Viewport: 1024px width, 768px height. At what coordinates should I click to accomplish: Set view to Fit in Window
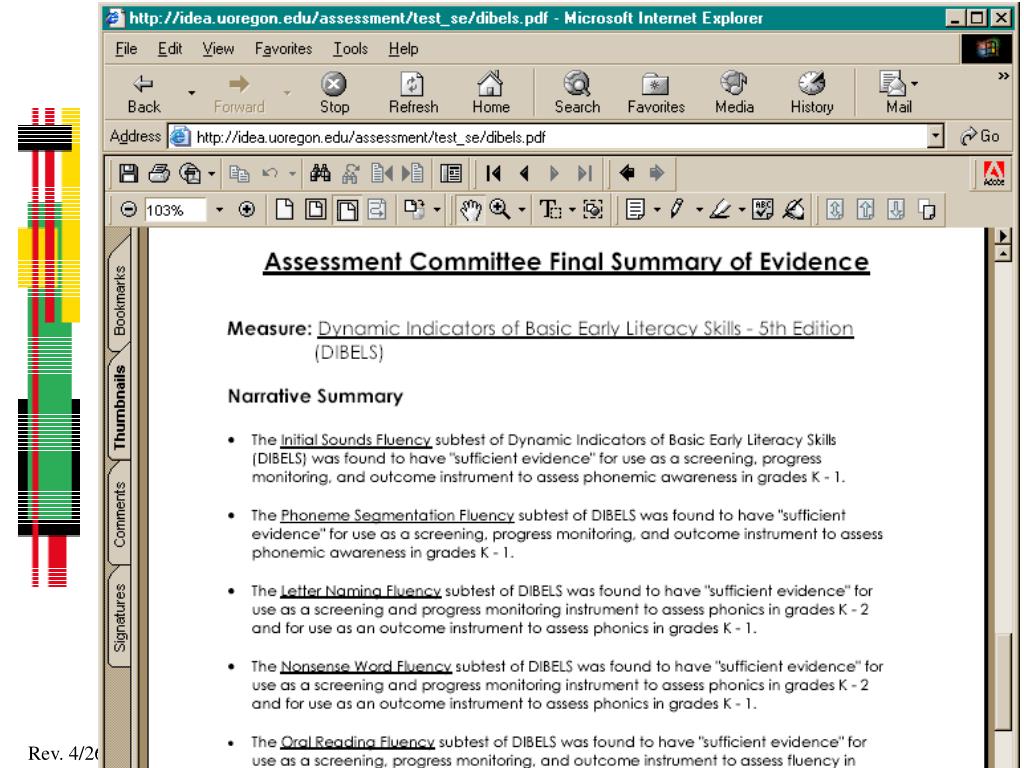click(316, 210)
